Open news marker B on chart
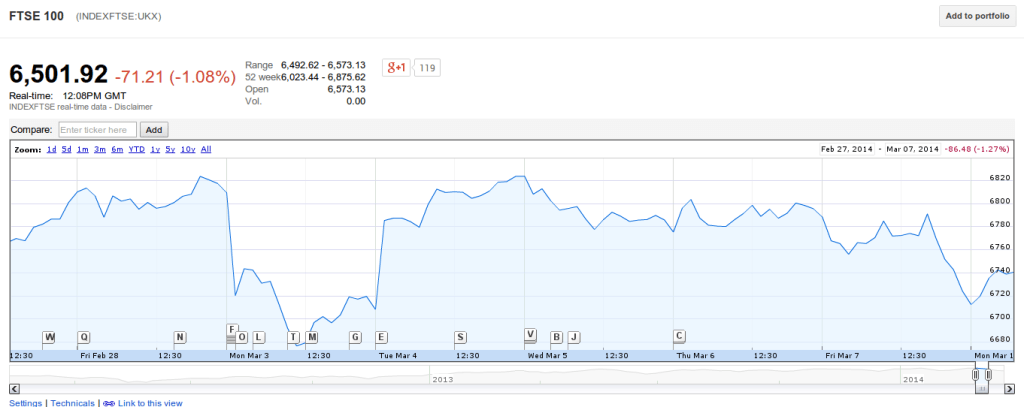The width and height of the screenshot is (1024, 407). click(556, 337)
